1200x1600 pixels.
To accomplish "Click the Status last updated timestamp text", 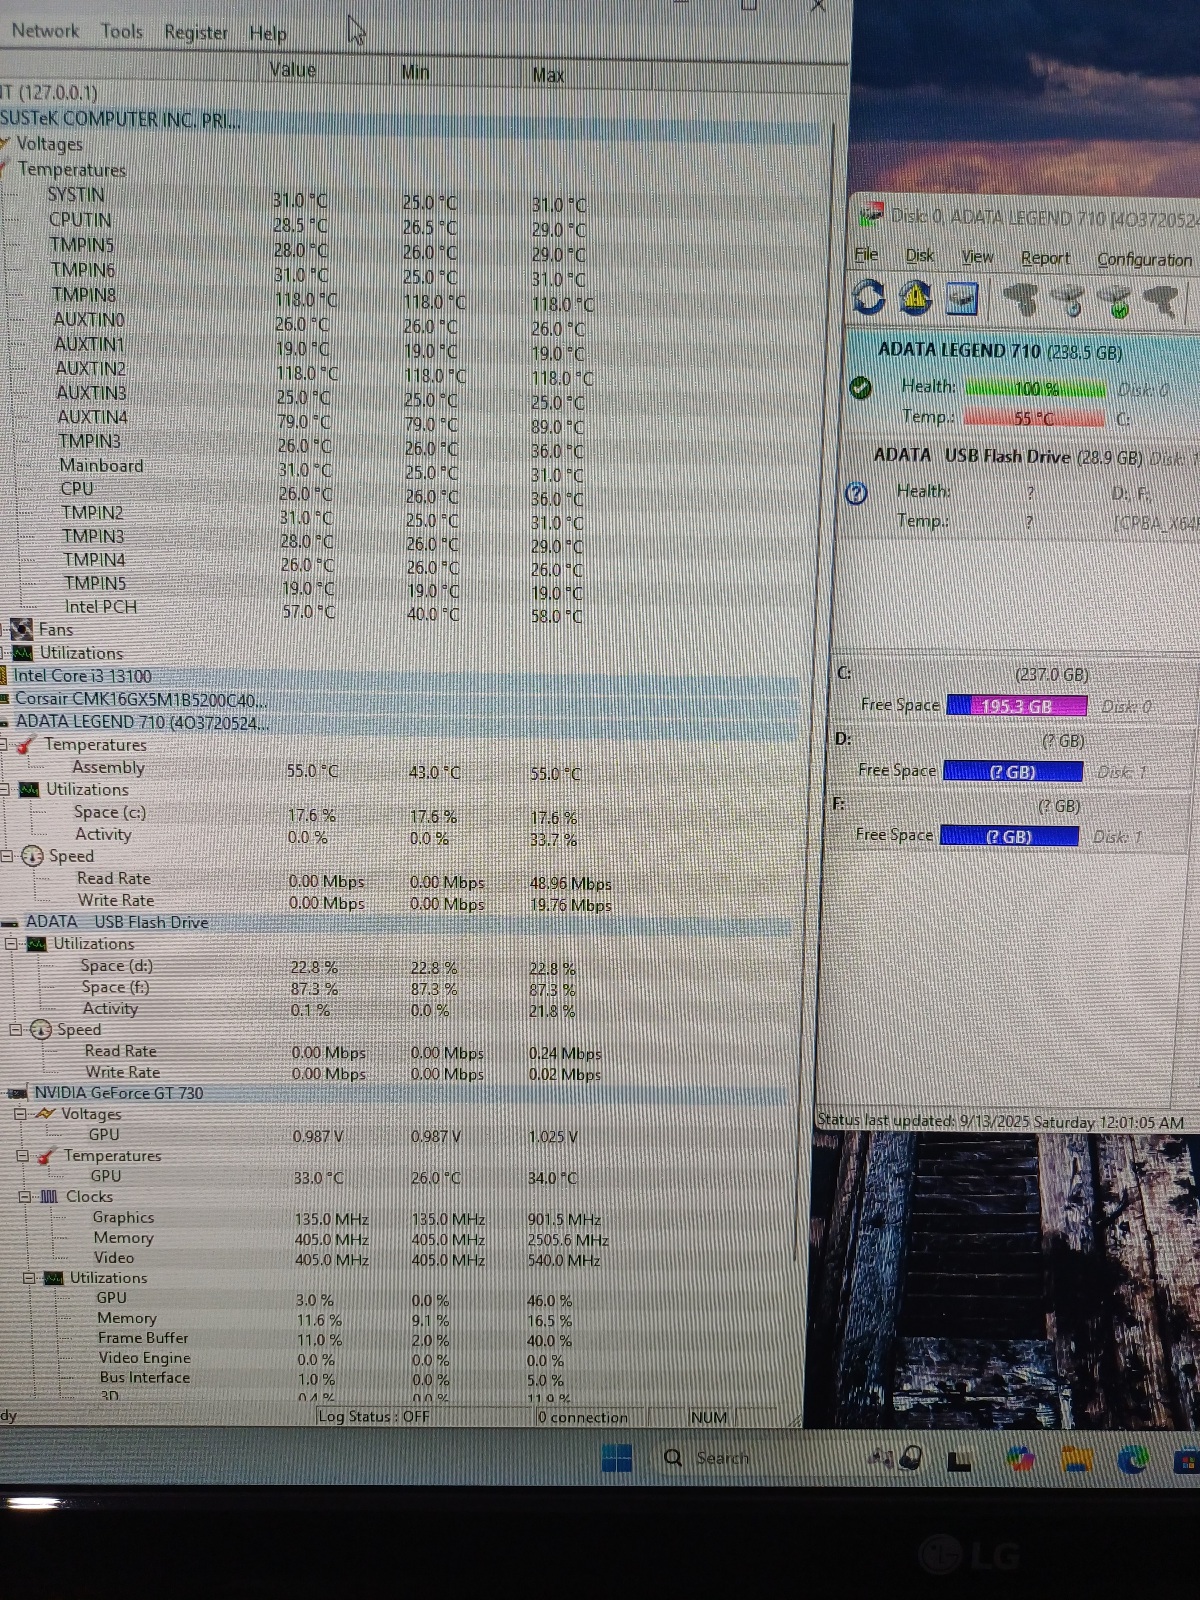I will (x=1000, y=1122).
